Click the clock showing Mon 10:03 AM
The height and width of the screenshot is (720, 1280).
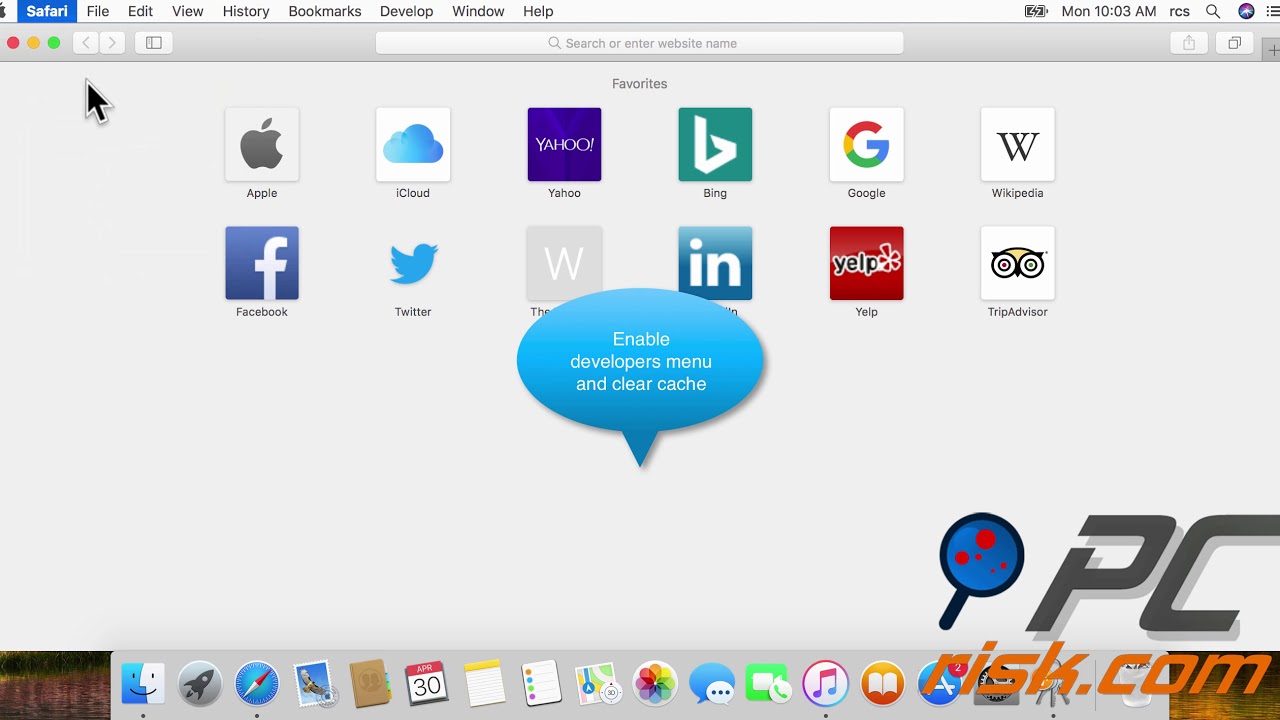click(x=1109, y=11)
